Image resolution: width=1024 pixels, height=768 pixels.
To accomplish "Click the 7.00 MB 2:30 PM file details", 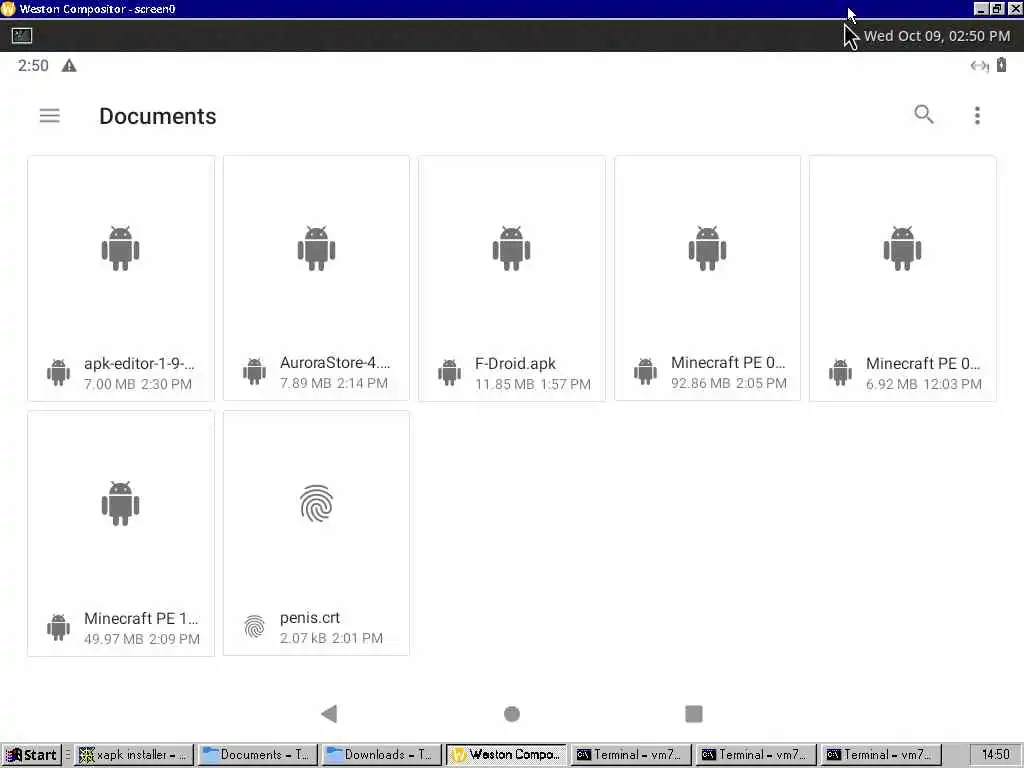I will coord(138,384).
